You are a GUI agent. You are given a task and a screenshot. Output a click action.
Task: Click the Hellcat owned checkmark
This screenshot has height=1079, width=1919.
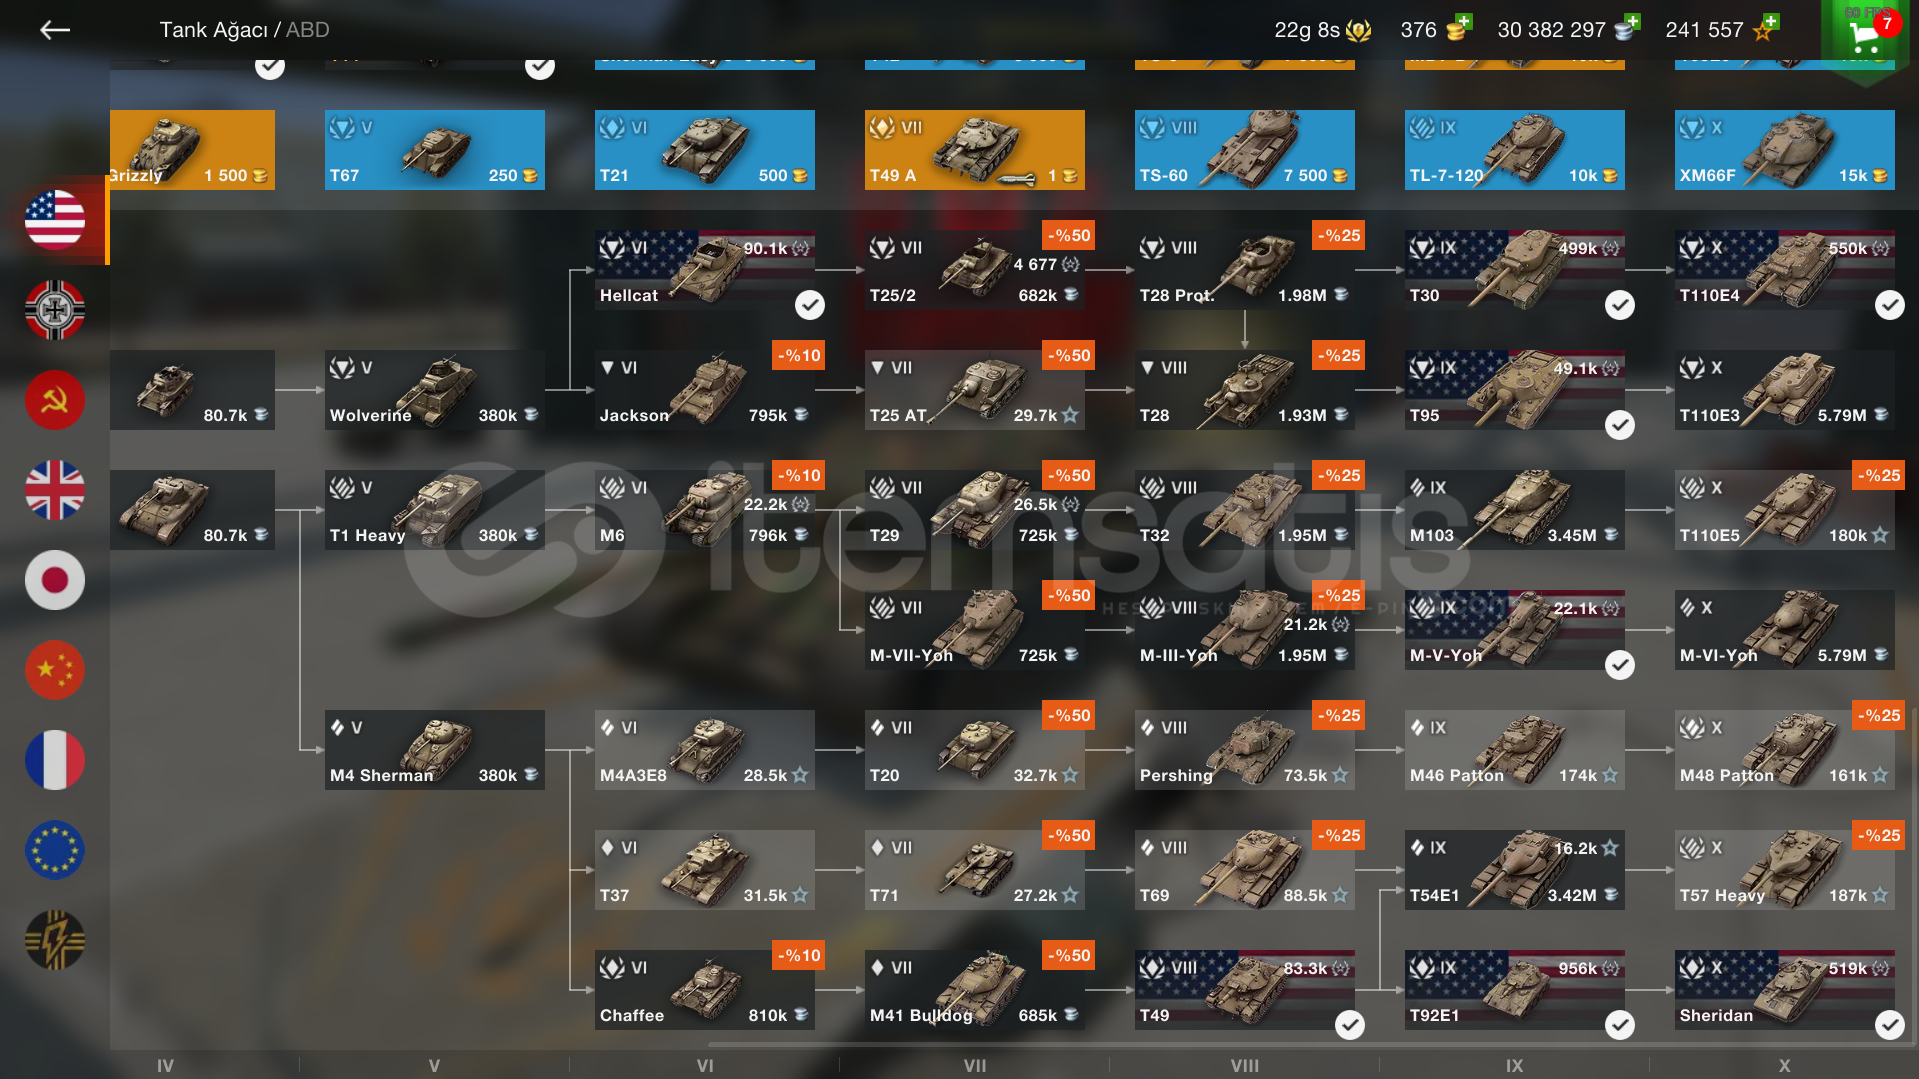[810, 305]
